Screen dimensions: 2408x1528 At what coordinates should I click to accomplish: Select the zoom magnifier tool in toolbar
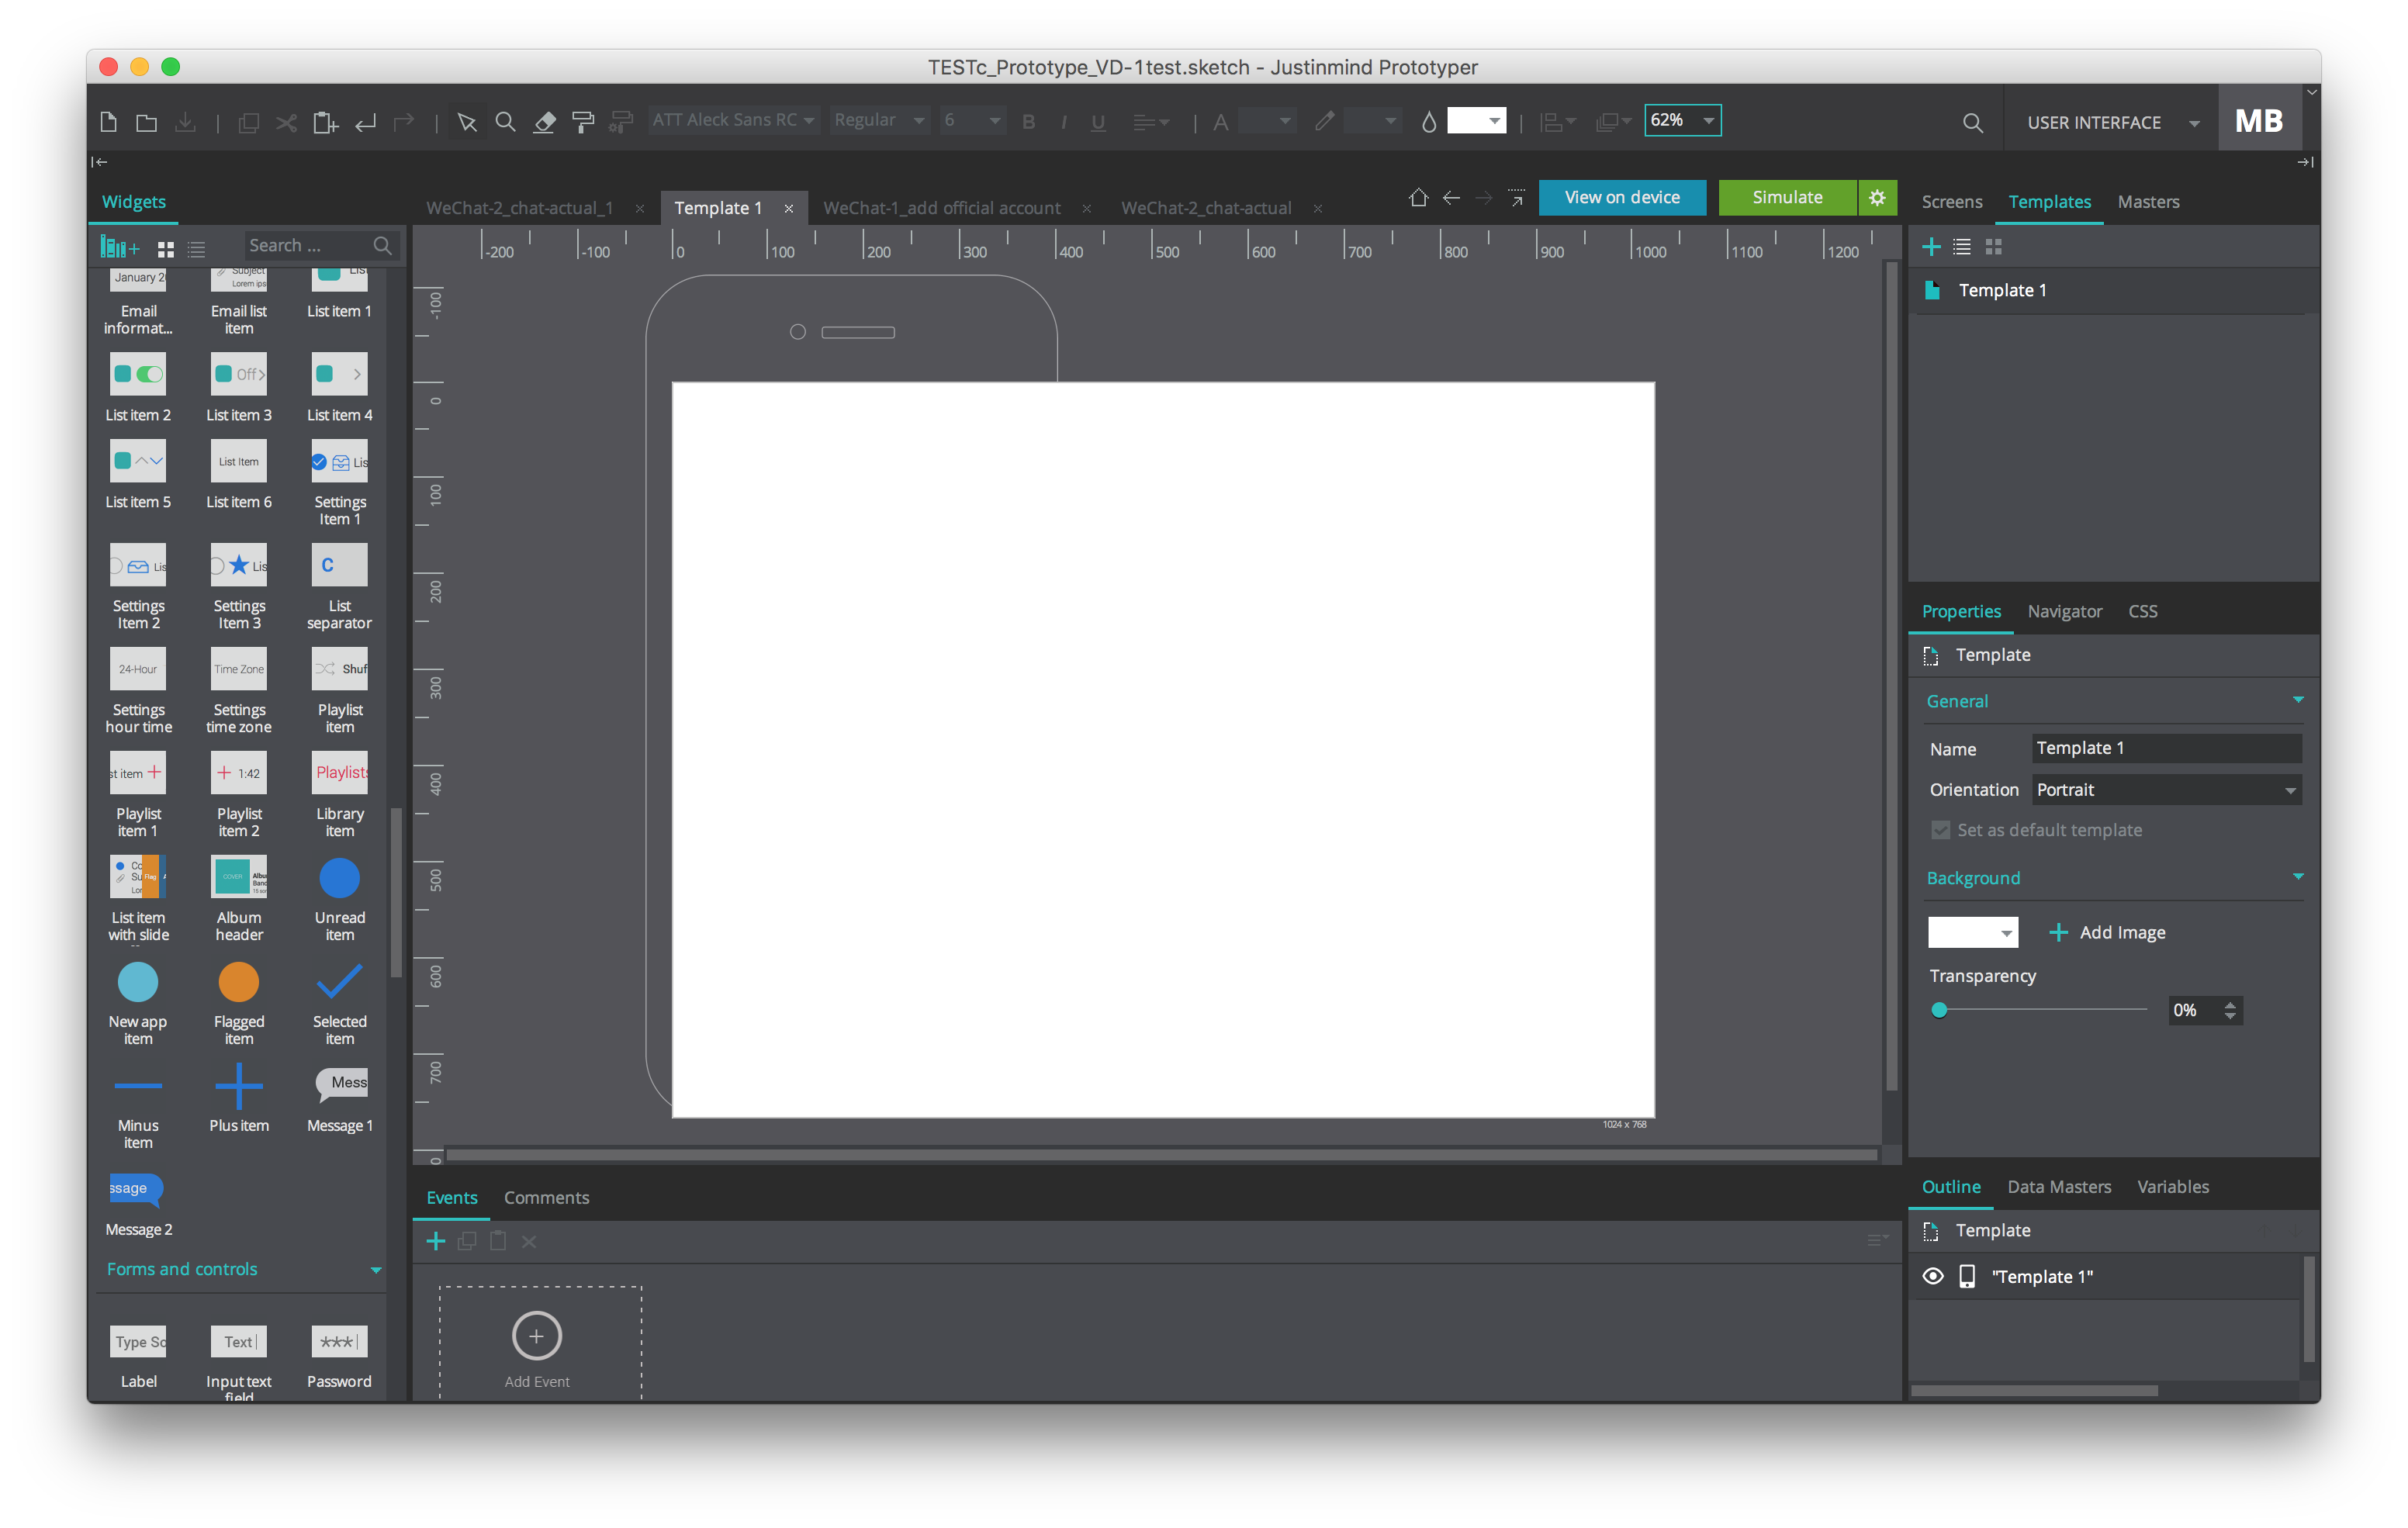[x=506, y=122]
